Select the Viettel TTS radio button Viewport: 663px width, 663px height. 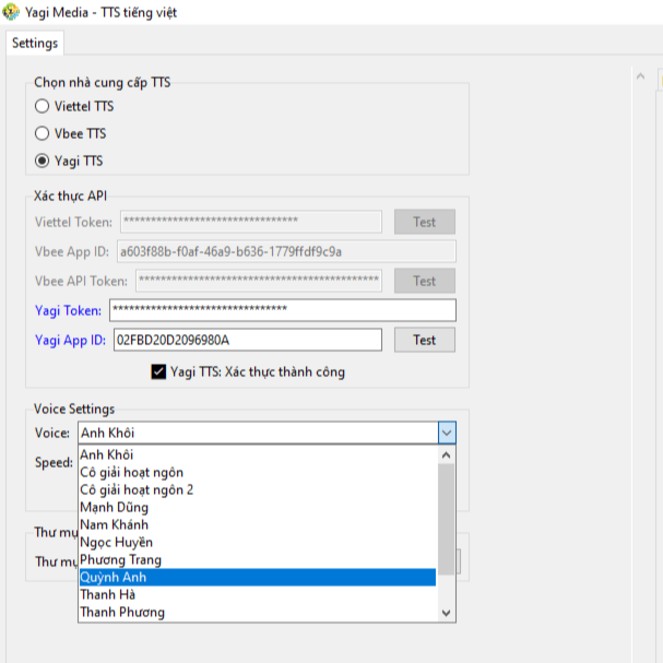coord(42,106)
